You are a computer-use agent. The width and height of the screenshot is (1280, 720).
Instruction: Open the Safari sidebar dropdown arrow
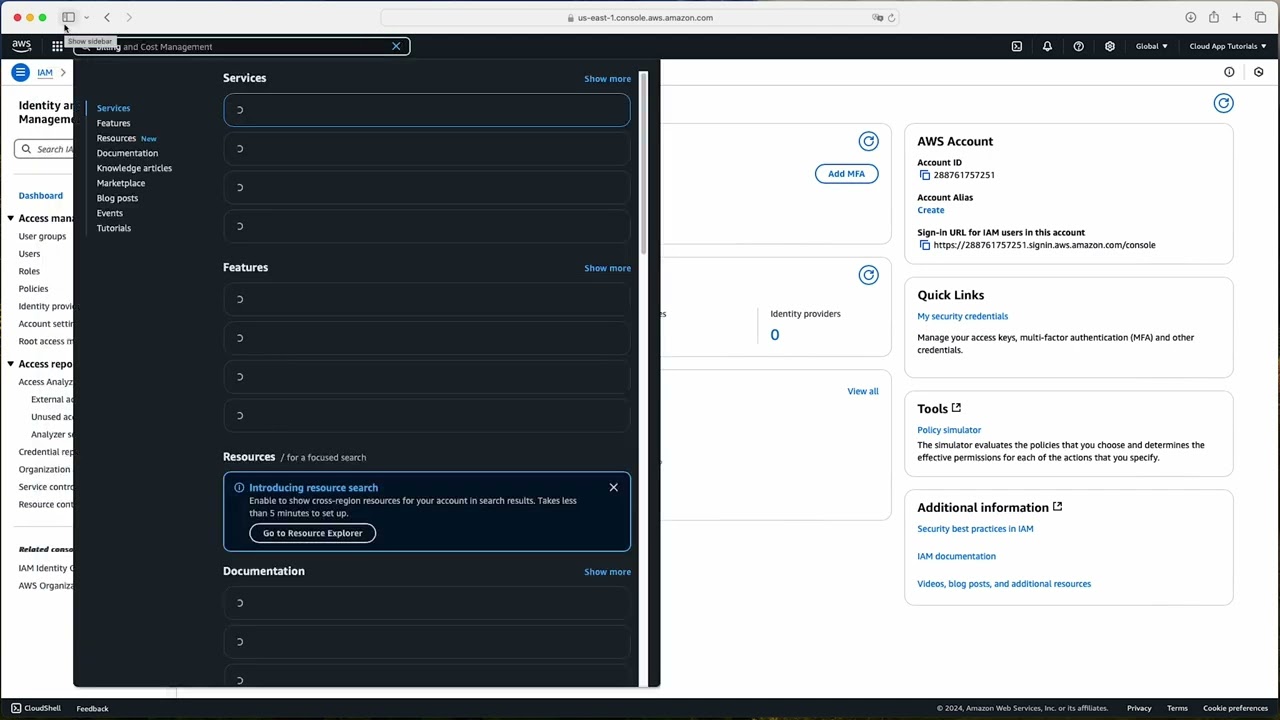[86, 17]
